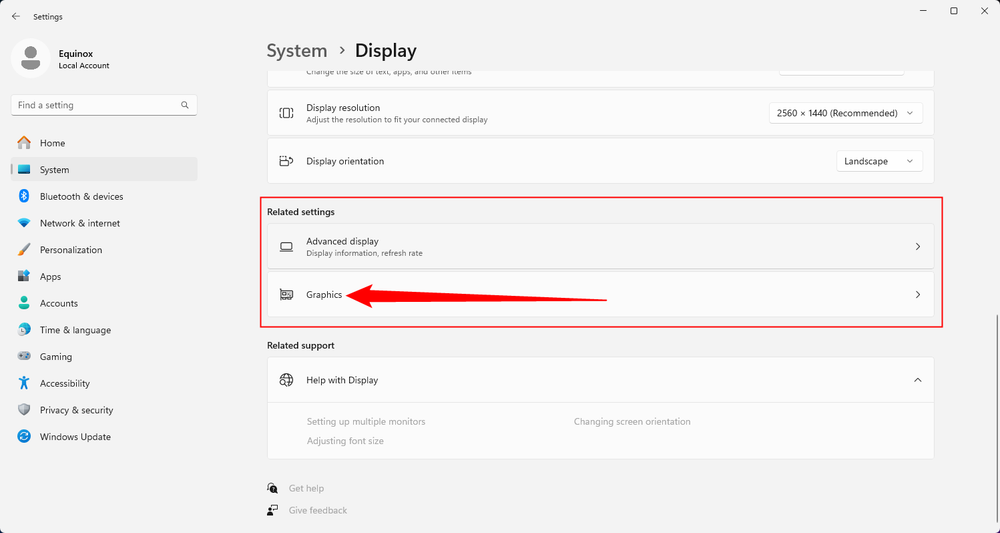Click the Personalization paintbrush icon

(x=24, y=250)
